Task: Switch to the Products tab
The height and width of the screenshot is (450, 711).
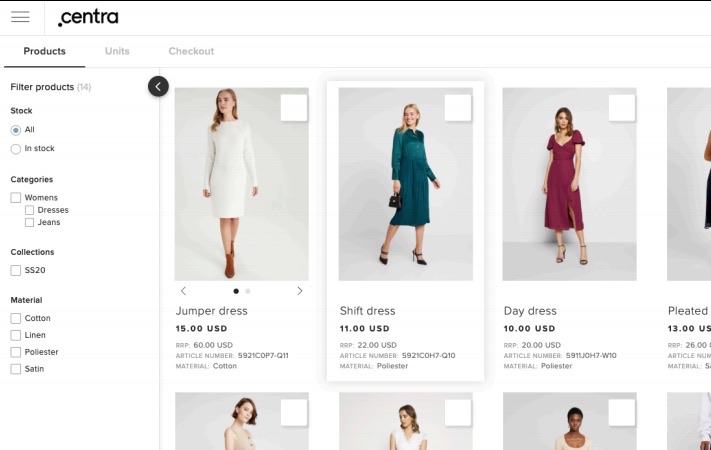Action: pyautogui.click(x=44, y=51)
